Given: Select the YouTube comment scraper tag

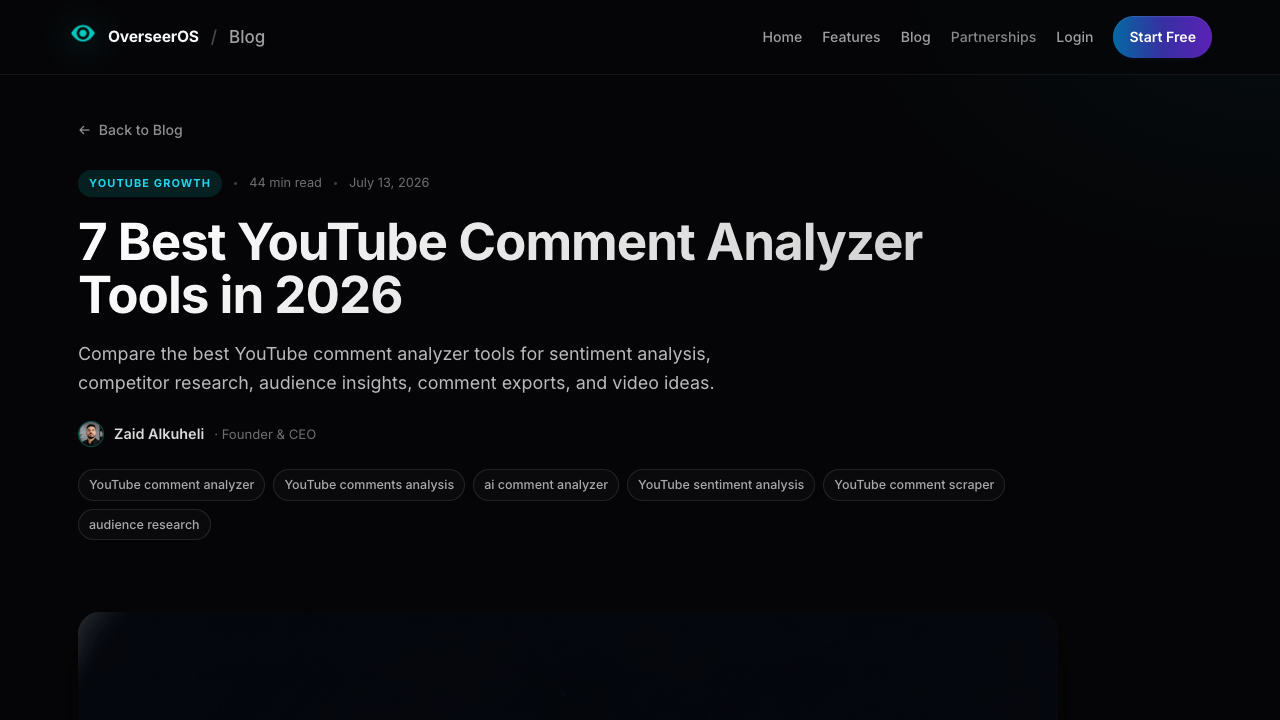Looking at the screenshot, I should click(914, 485).
